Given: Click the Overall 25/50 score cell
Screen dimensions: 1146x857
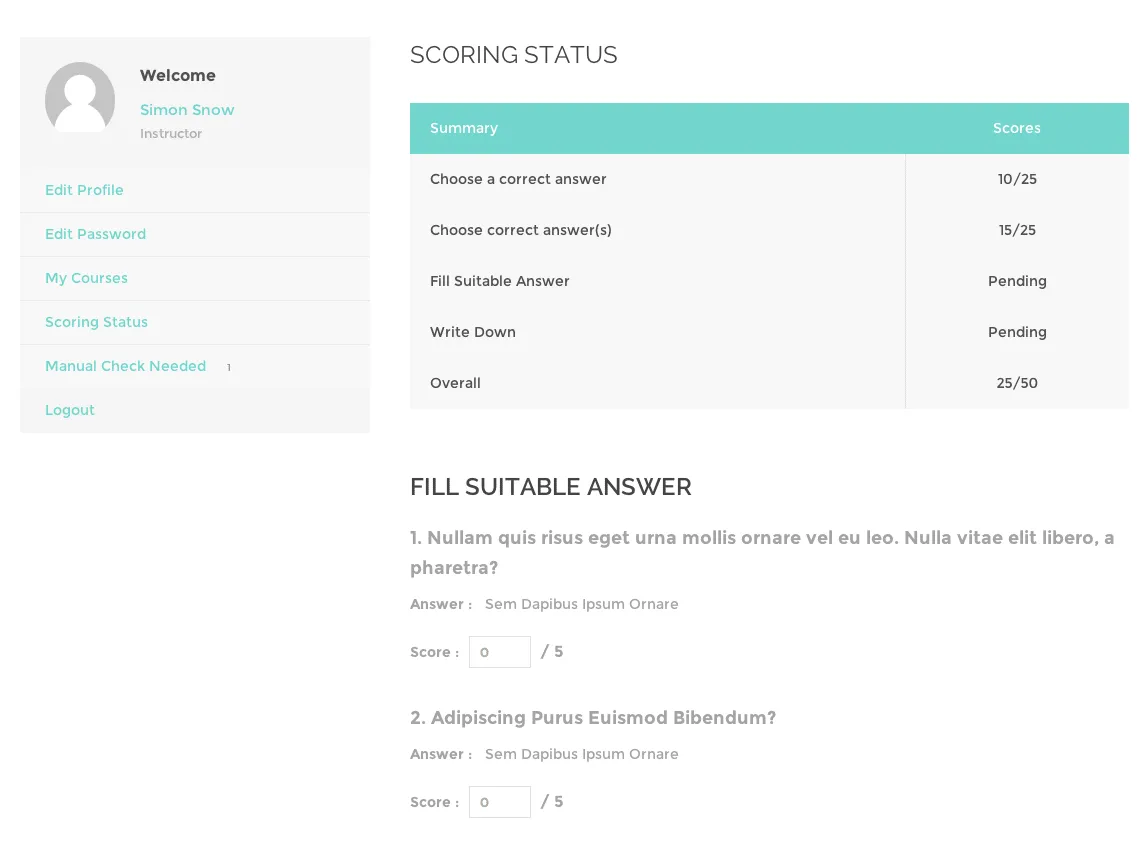Looking at the screenshot, I should (x=1017, y=383).
